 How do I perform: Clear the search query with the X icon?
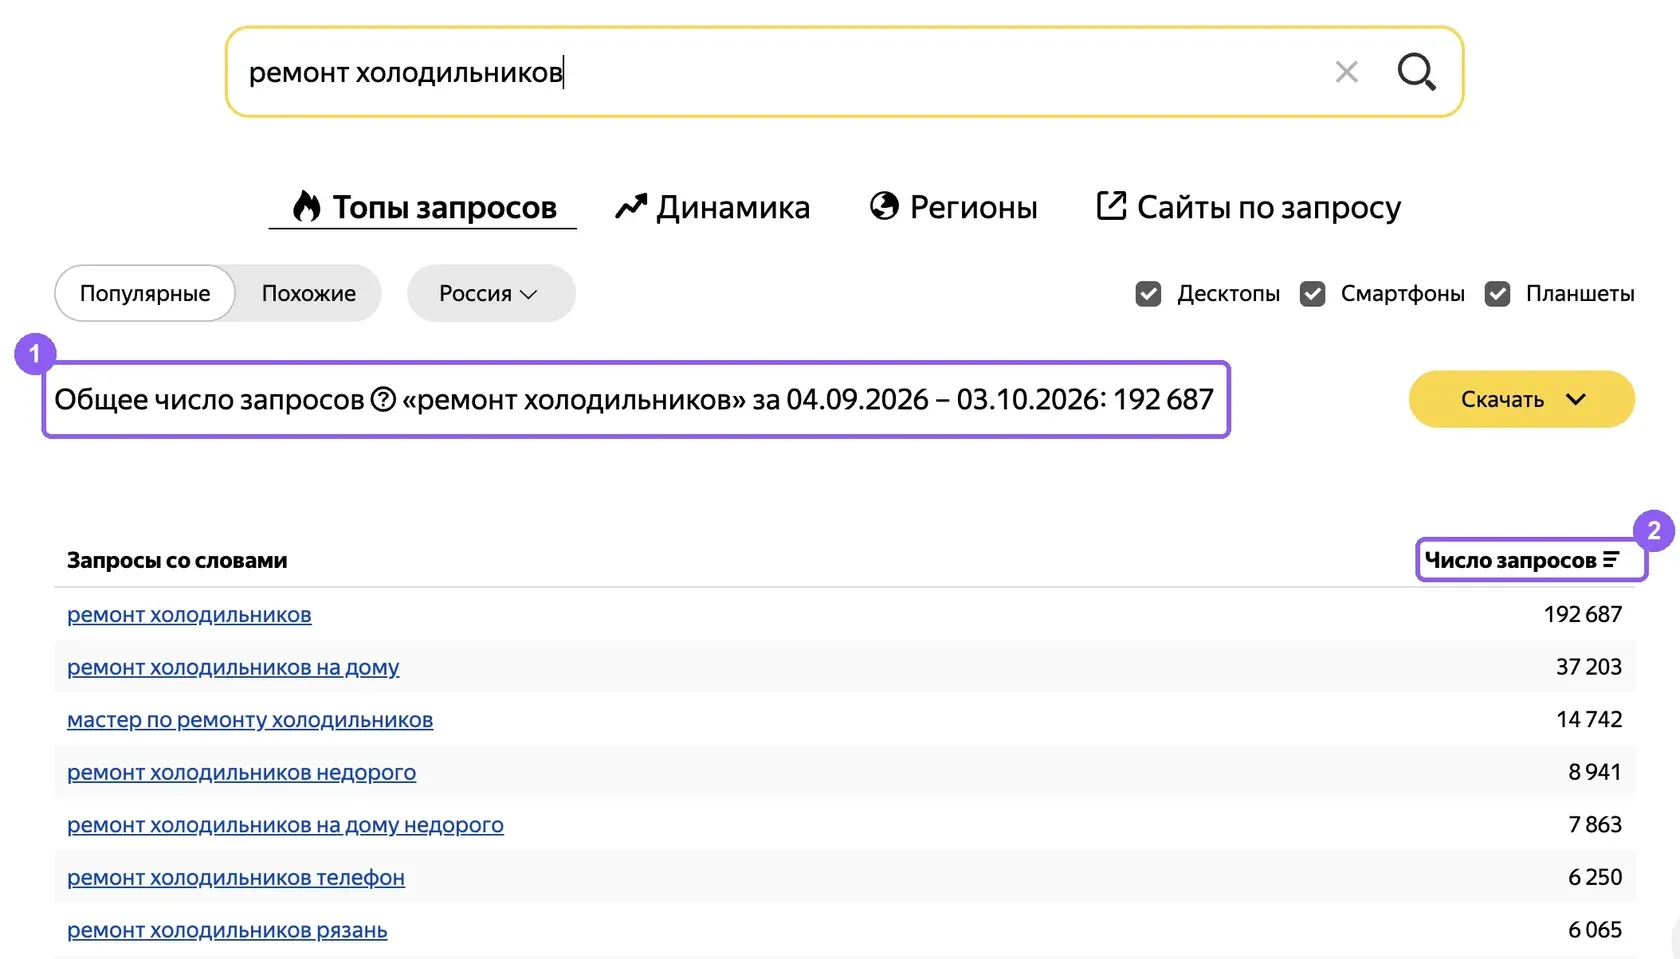pyautogui.click(x=1346, y=72)
